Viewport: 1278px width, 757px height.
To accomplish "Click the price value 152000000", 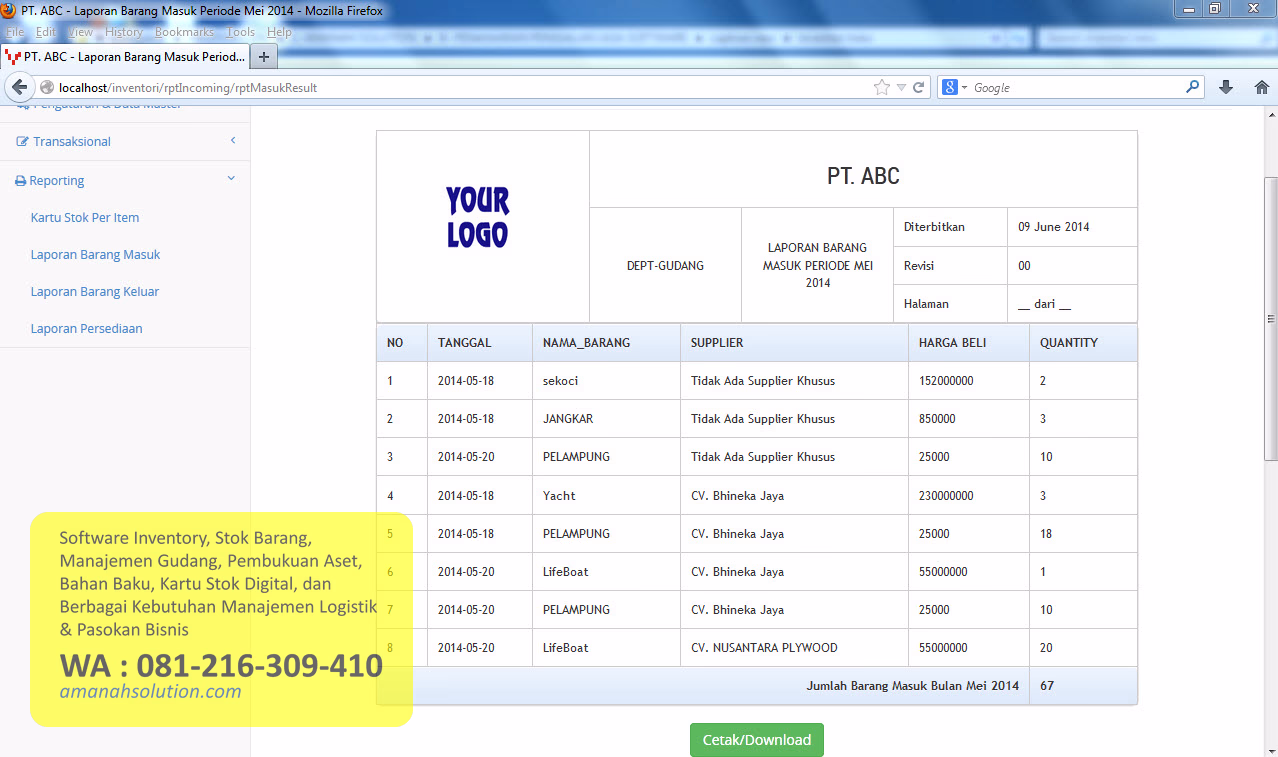I will coord(946,381).
